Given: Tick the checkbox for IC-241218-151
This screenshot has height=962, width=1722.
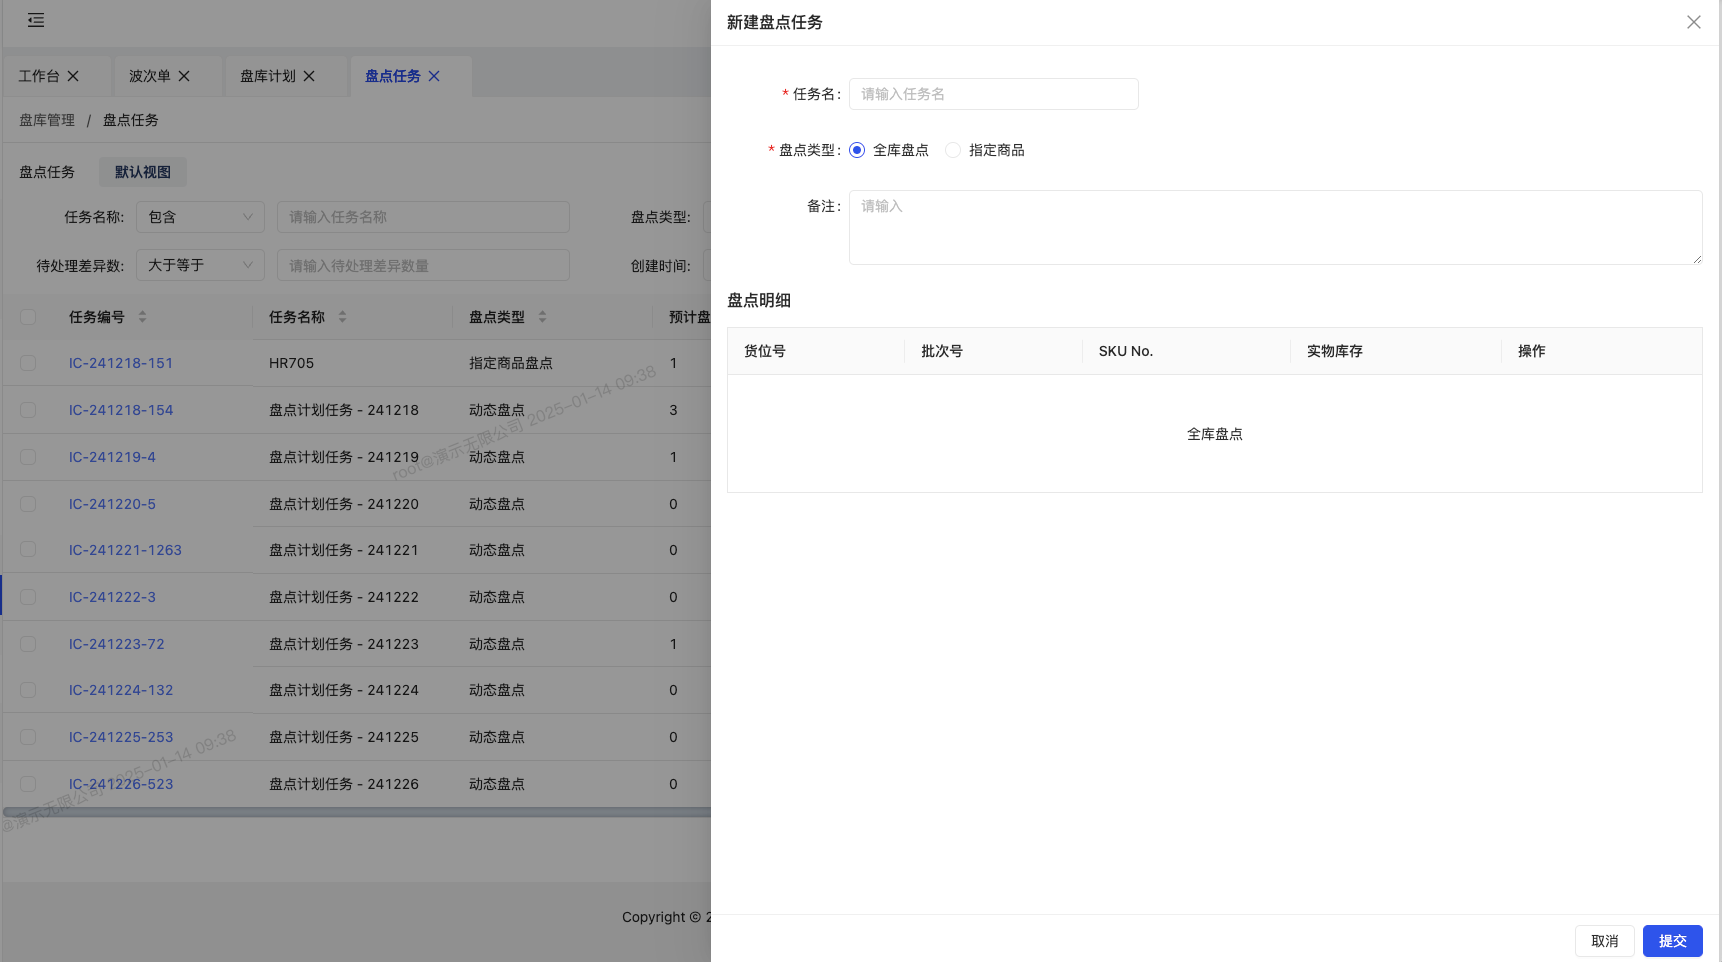Looking at the screenshot, I should [28, 363].
